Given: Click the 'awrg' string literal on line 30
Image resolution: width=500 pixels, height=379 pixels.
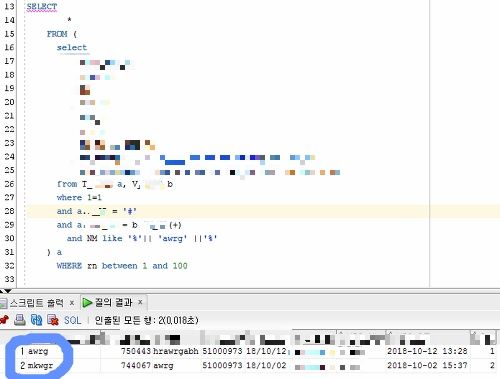Looking at the screenshot, I should (x=172, y=238).
